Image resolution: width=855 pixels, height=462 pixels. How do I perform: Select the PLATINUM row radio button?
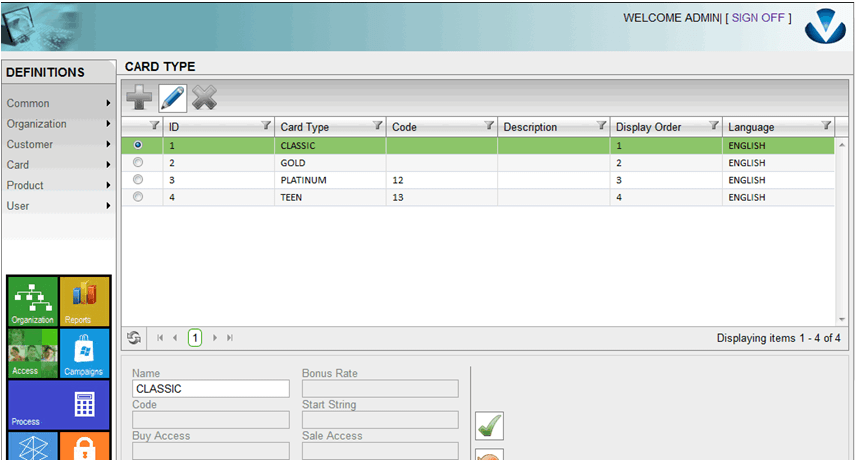[x=138, y=179]
